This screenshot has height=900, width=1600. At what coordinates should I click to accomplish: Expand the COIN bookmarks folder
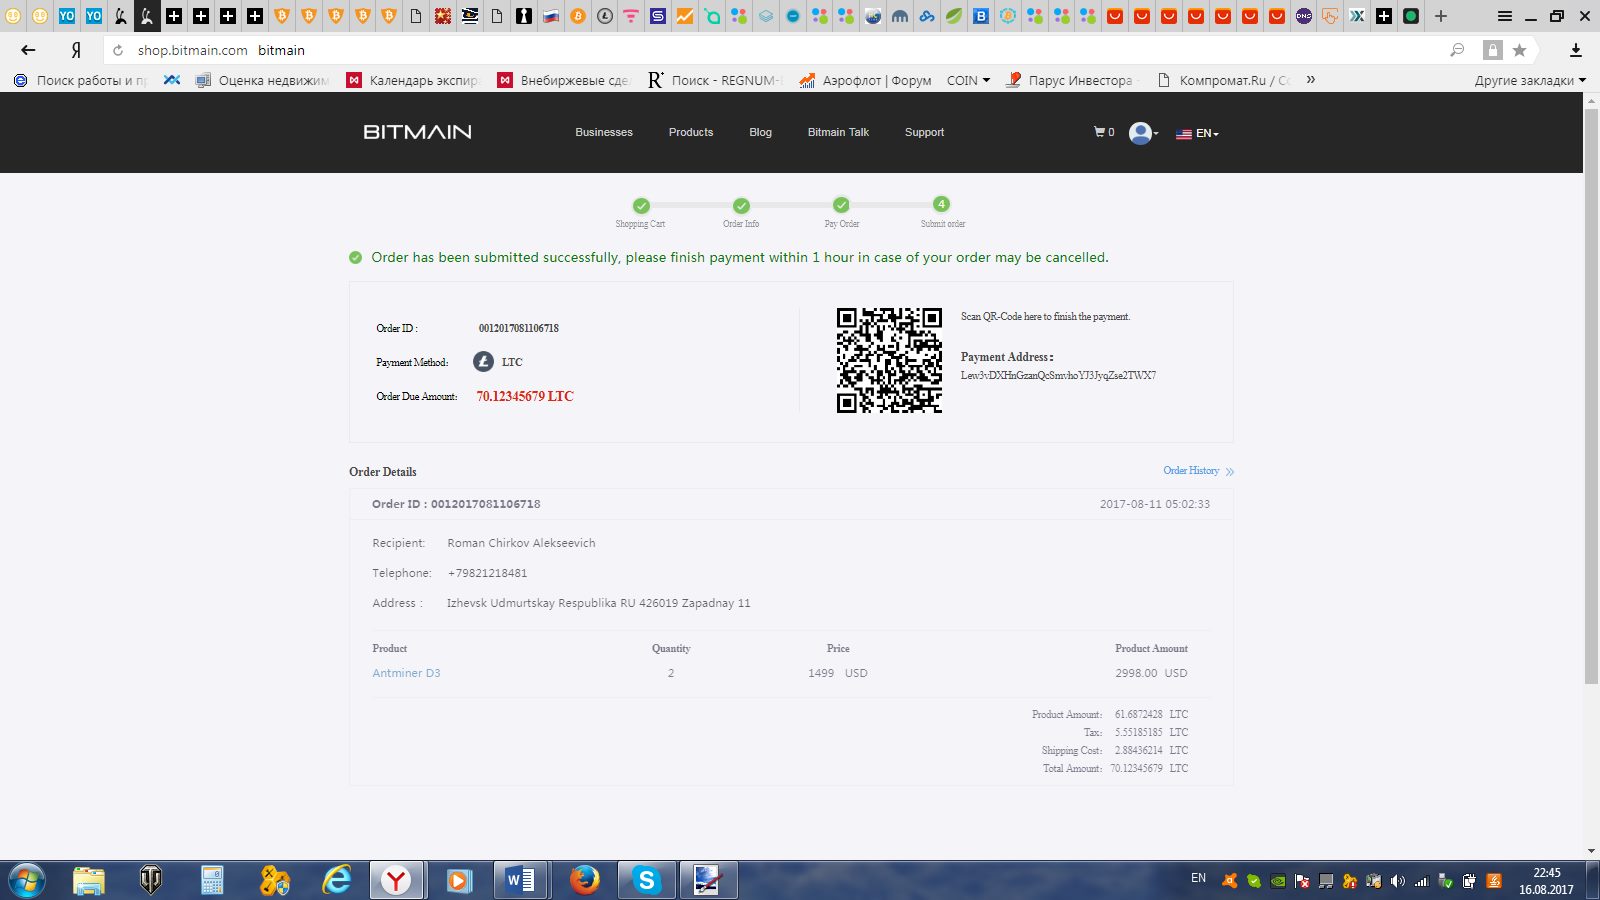point(968,80)
